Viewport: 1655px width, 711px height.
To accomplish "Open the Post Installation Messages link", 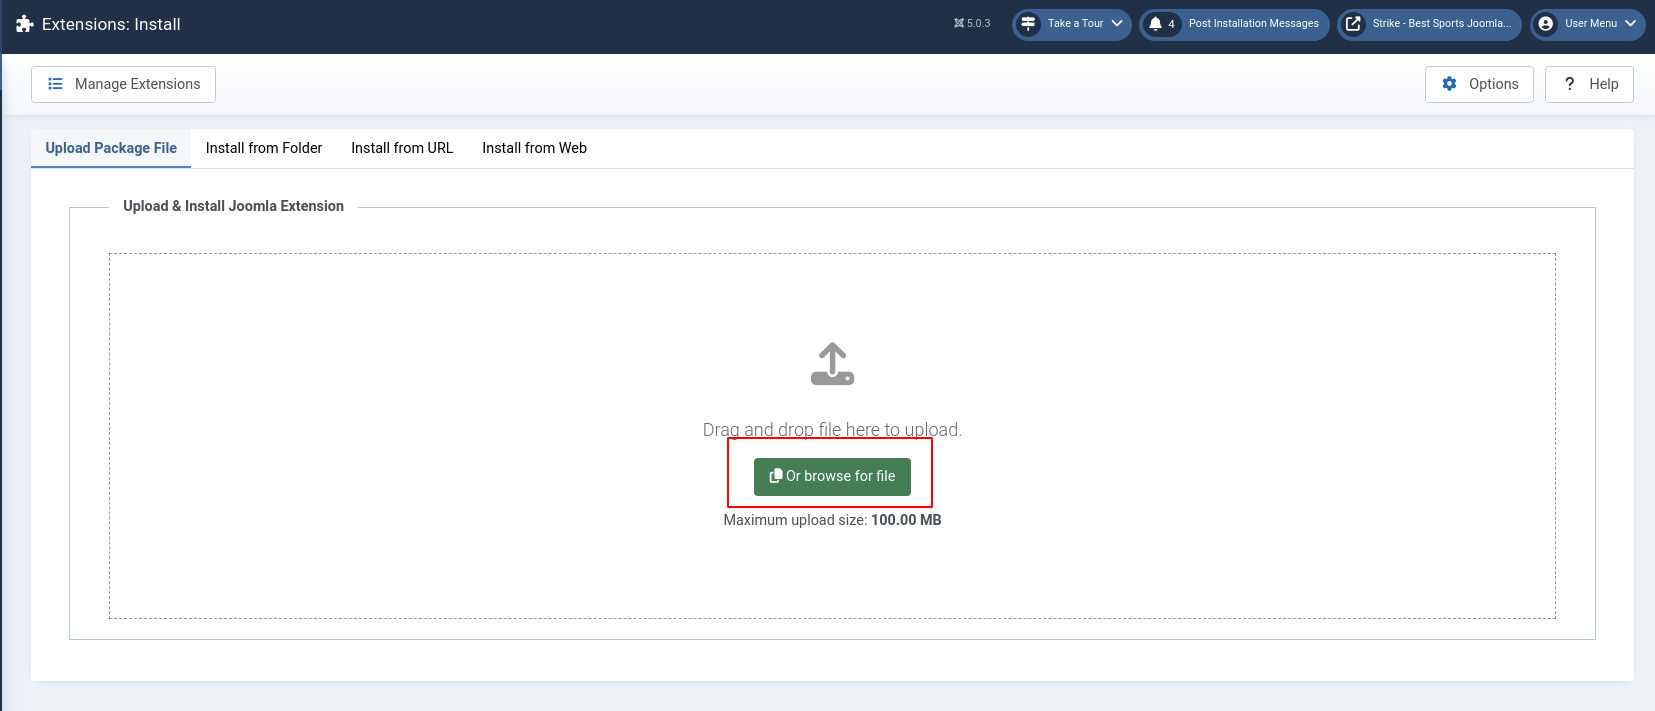I will pyautogui.click(x=1253, y=24).
